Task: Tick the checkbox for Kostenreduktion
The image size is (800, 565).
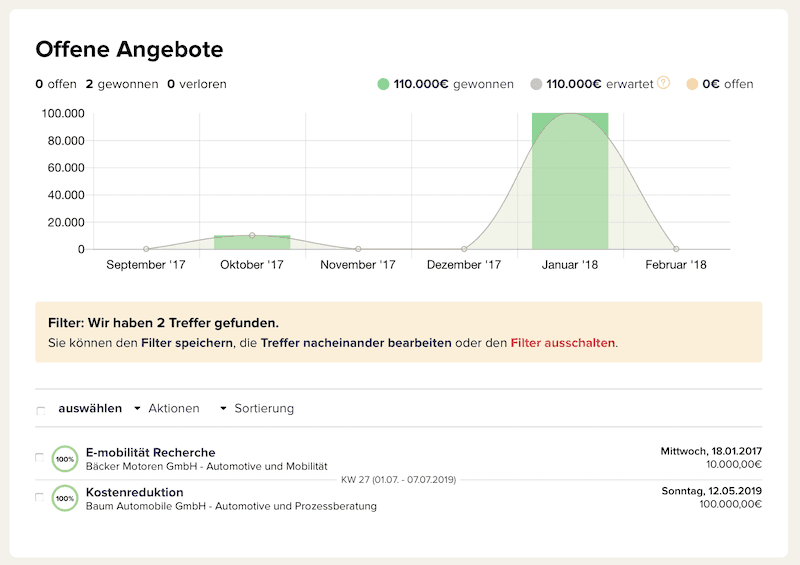Action: click(40, 497)
